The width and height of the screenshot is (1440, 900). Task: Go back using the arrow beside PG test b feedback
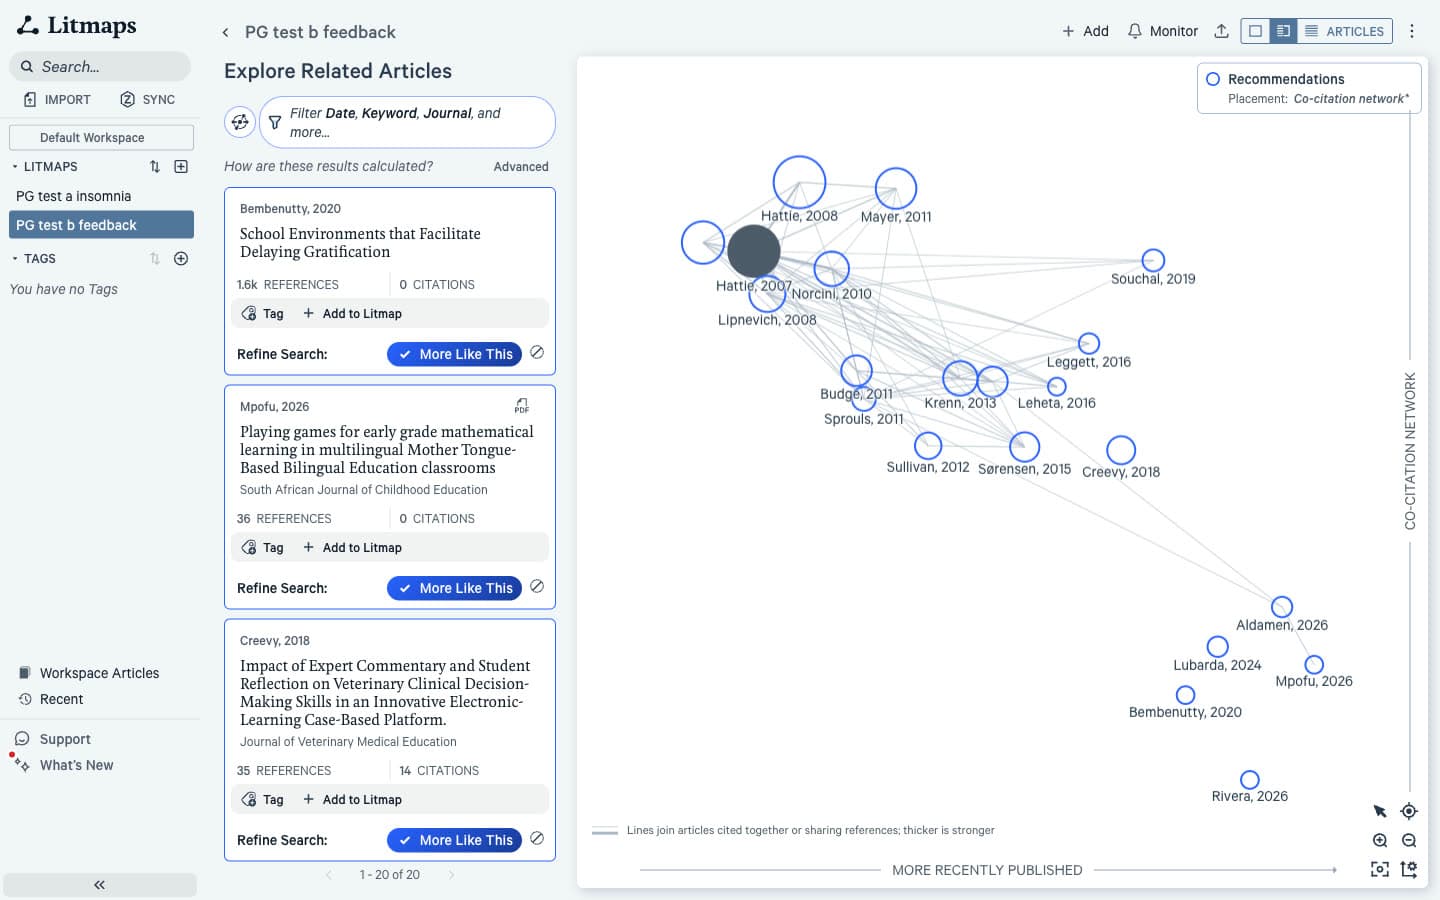click(x=225, y=32)
